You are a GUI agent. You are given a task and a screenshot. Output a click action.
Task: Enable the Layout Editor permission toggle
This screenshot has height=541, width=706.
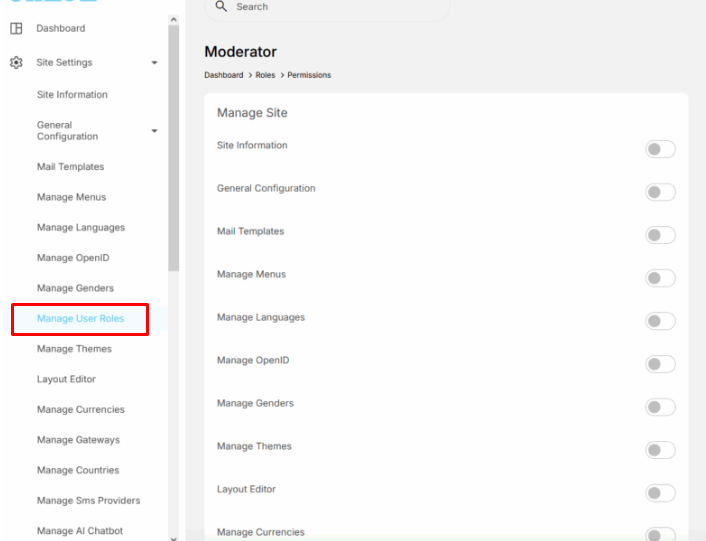(660, 493)
